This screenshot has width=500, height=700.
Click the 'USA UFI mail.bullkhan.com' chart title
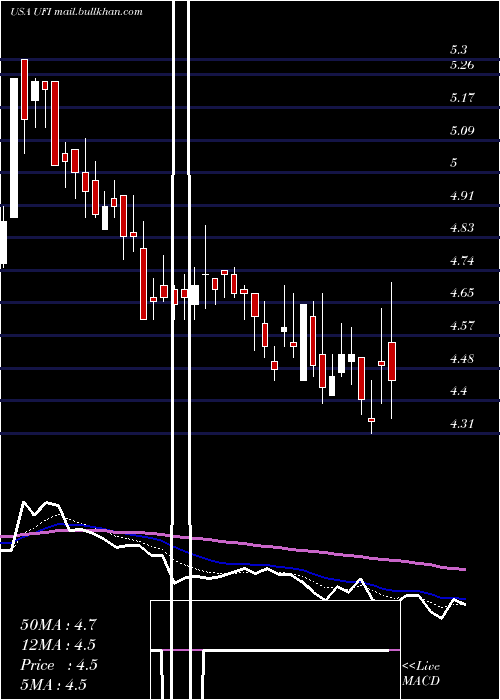point(76,12)
